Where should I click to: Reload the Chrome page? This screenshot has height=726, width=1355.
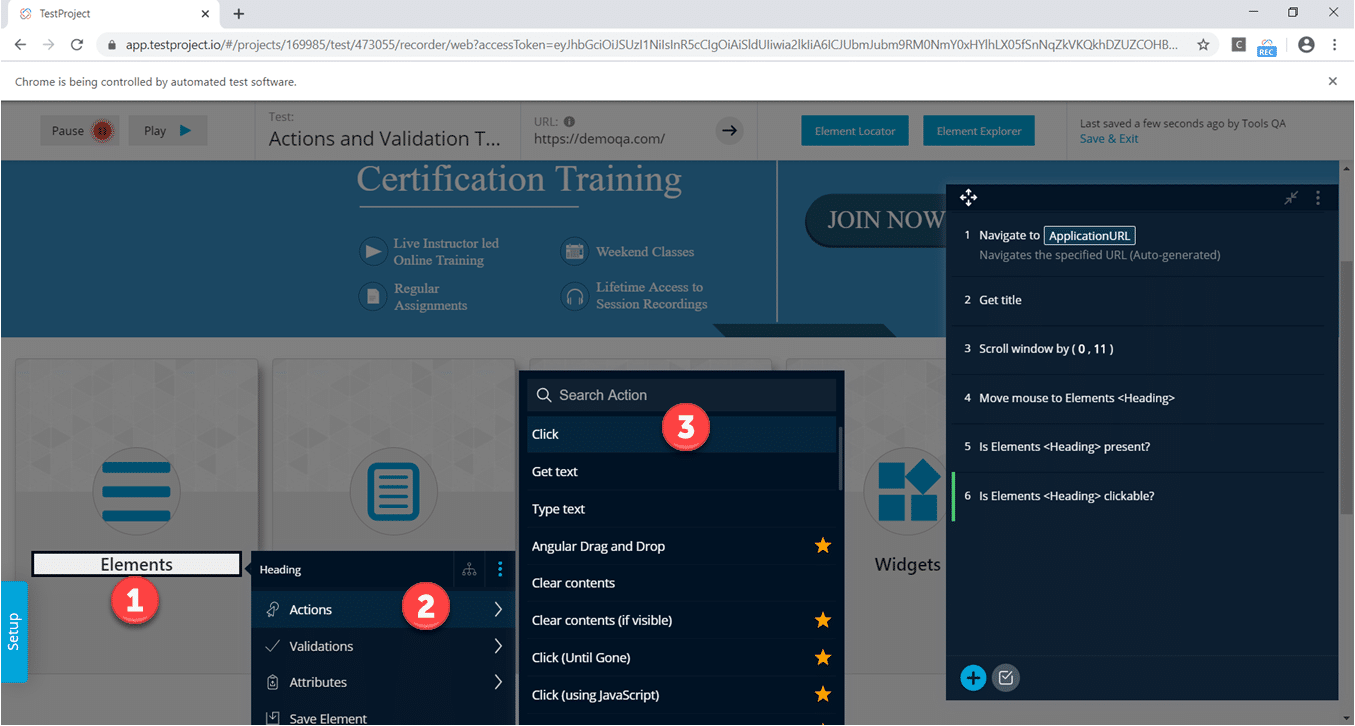(77, 45)
